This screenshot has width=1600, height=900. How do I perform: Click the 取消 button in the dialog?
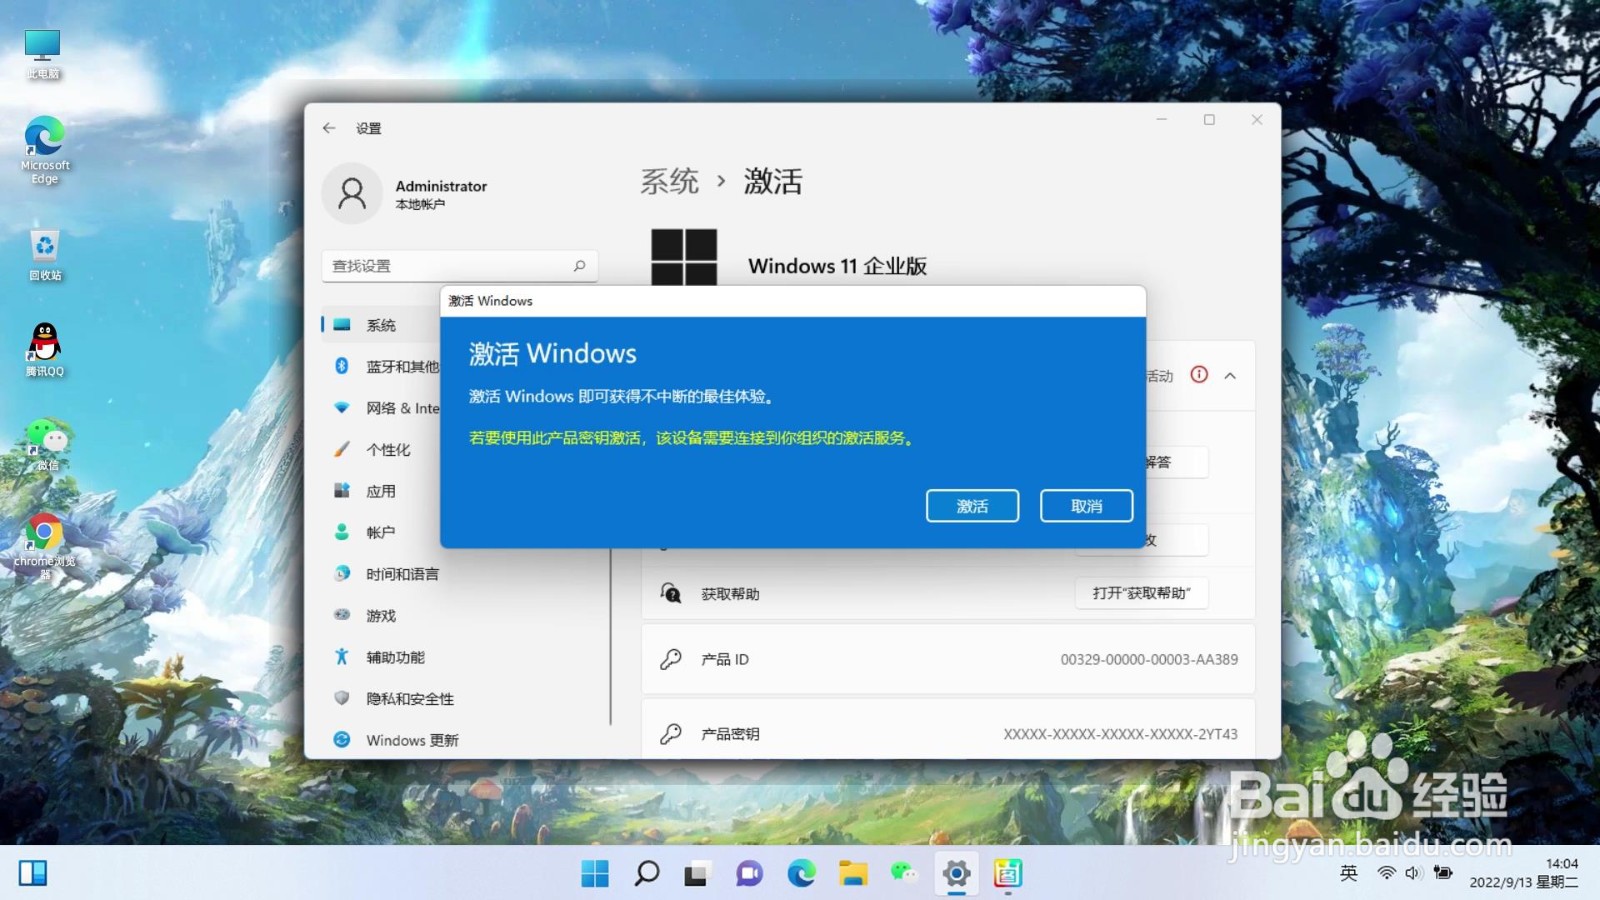[1086, 506]
